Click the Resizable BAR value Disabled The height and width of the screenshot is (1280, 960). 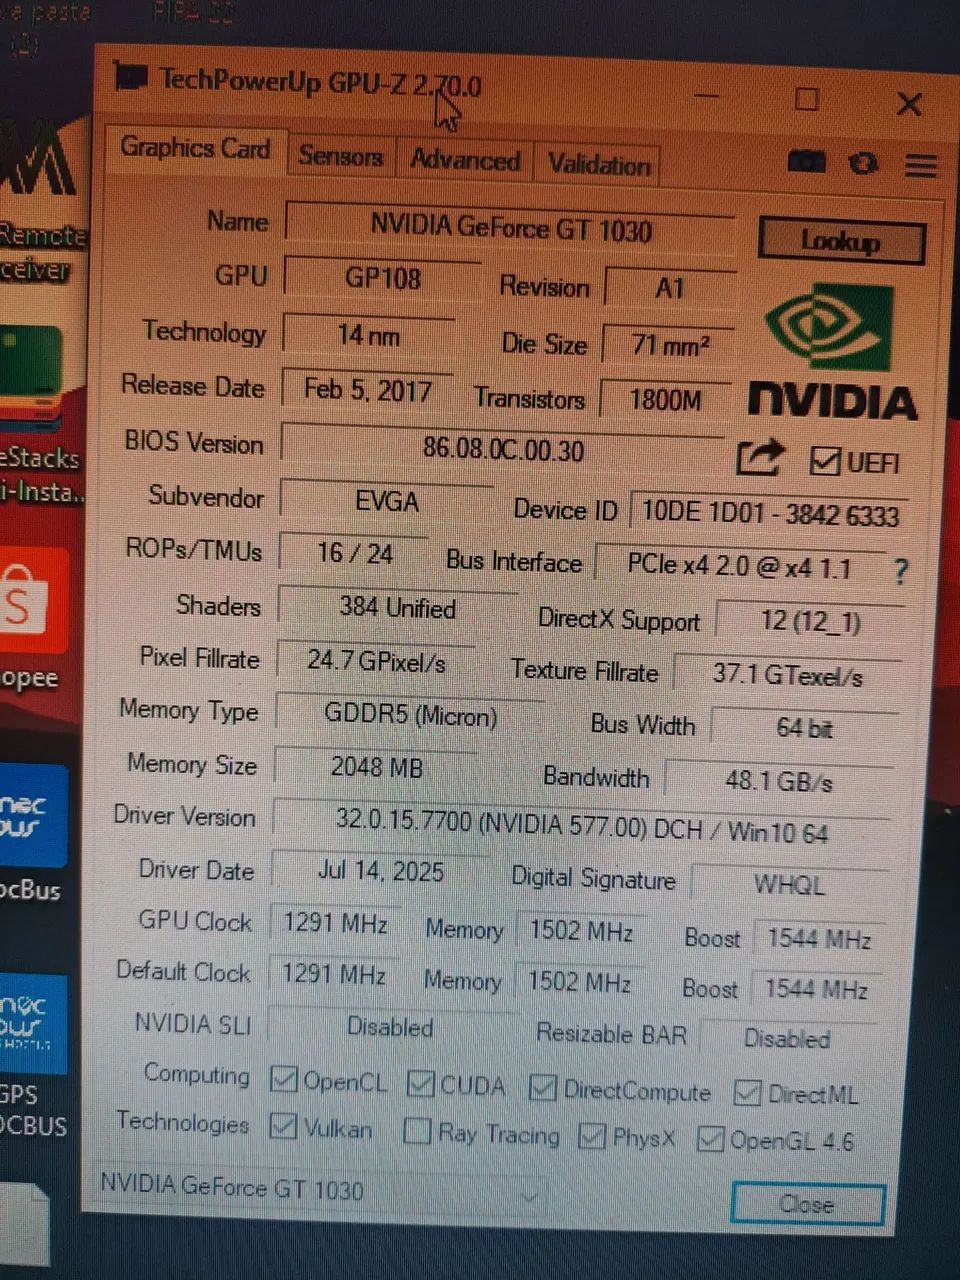[x=786, y=1038]
